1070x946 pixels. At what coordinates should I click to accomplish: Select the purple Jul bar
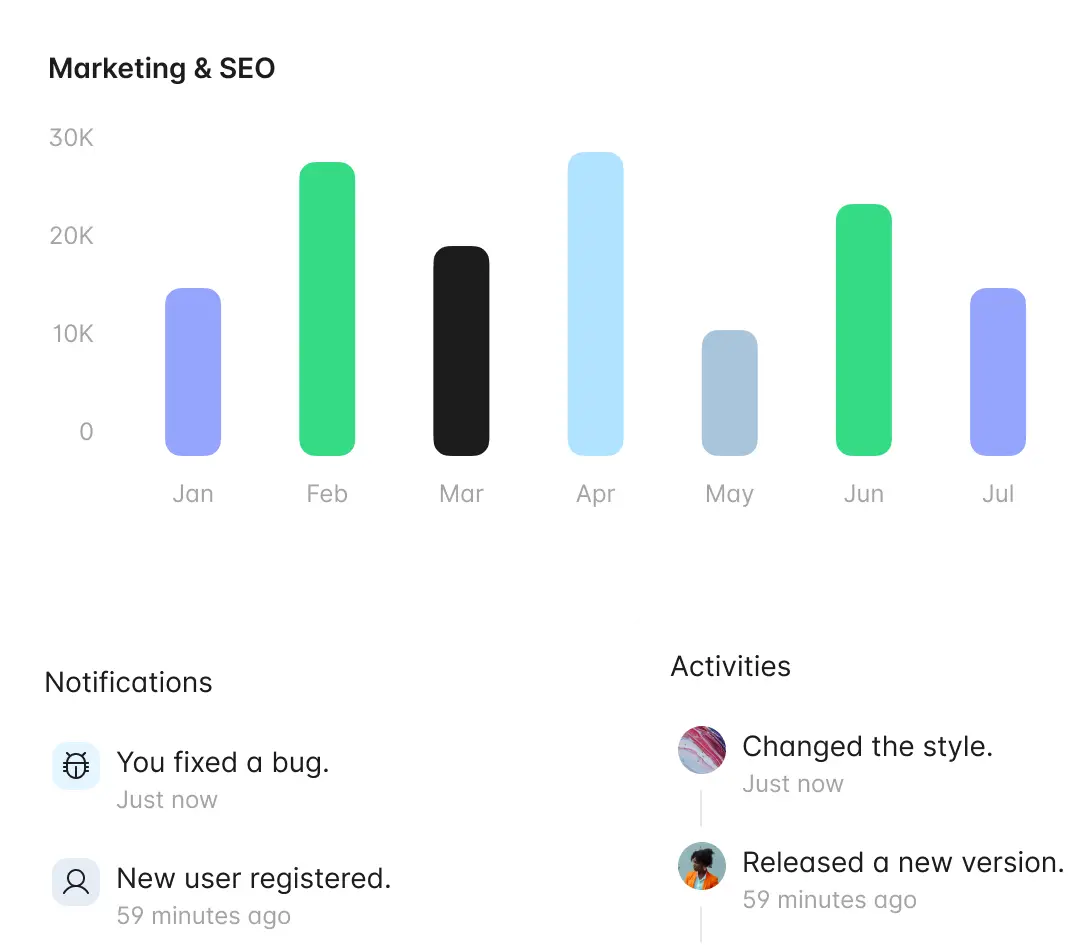click(x=998, y=372)
